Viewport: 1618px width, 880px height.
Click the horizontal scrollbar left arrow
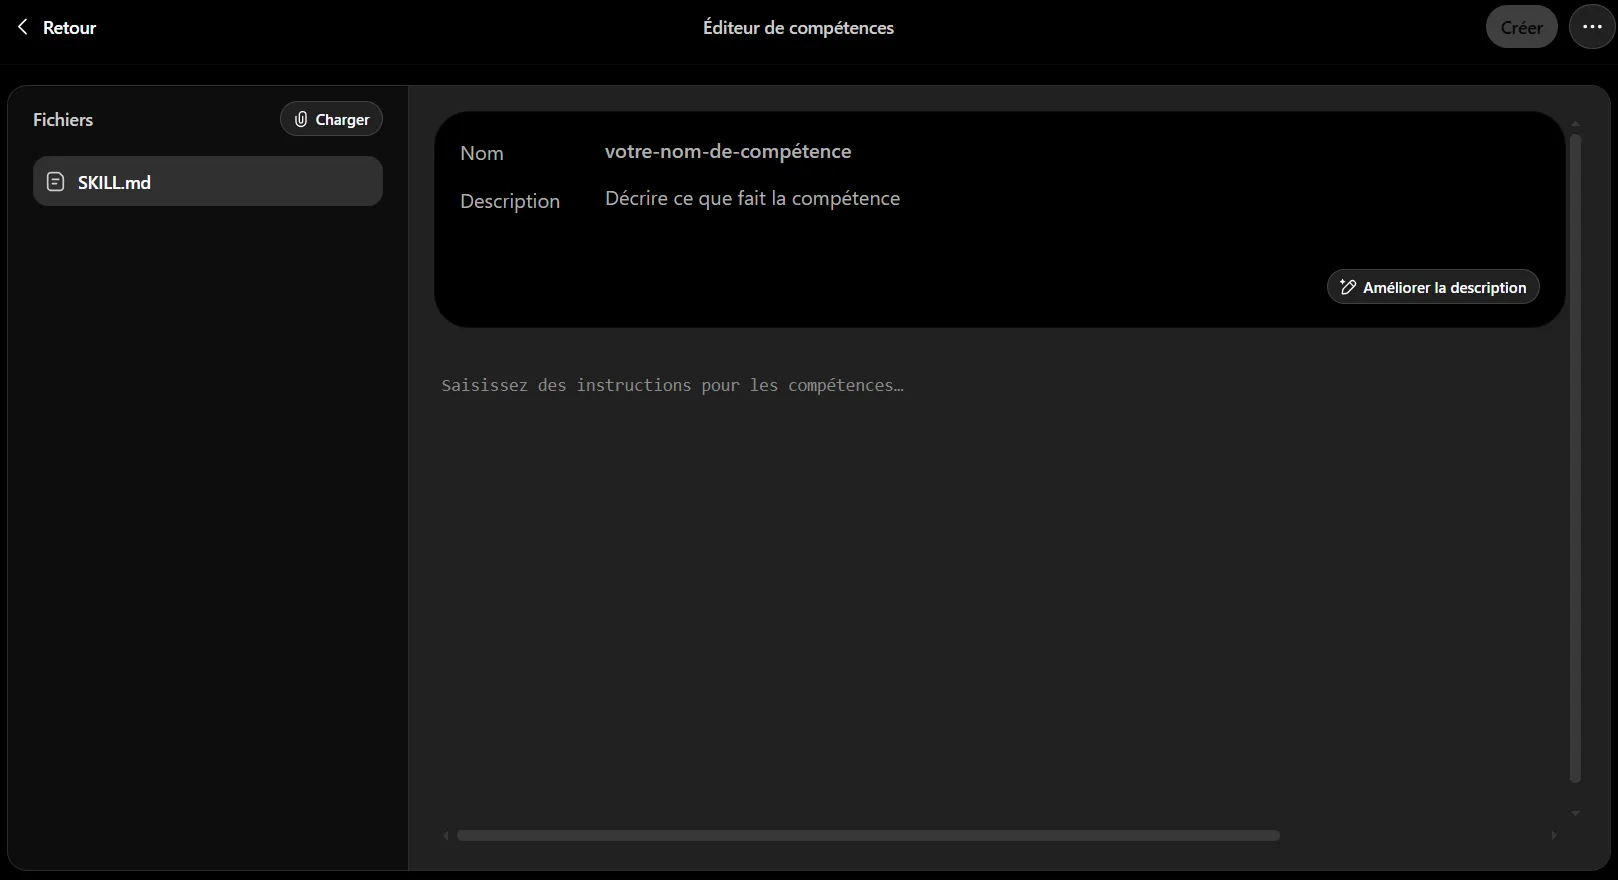click(446, 835)
